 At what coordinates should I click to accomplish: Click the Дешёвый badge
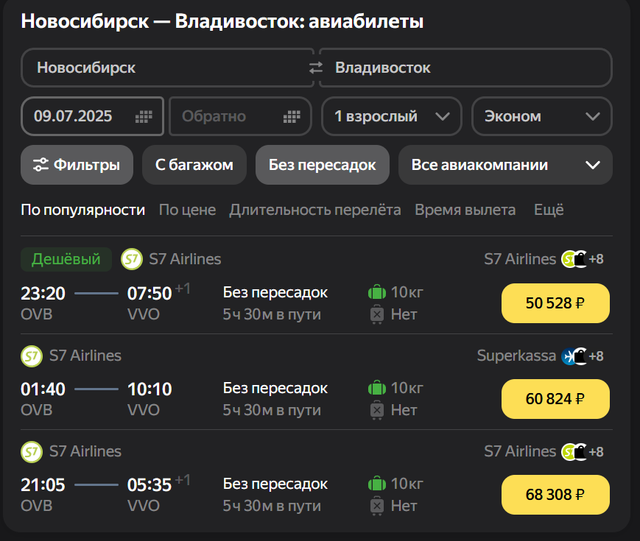[66, 259]
